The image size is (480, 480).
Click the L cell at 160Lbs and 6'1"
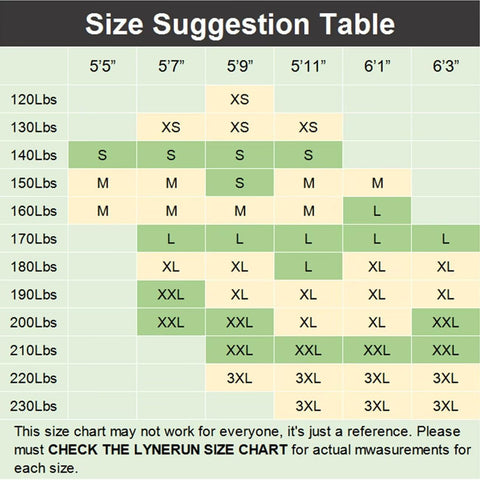click(377, 211)
